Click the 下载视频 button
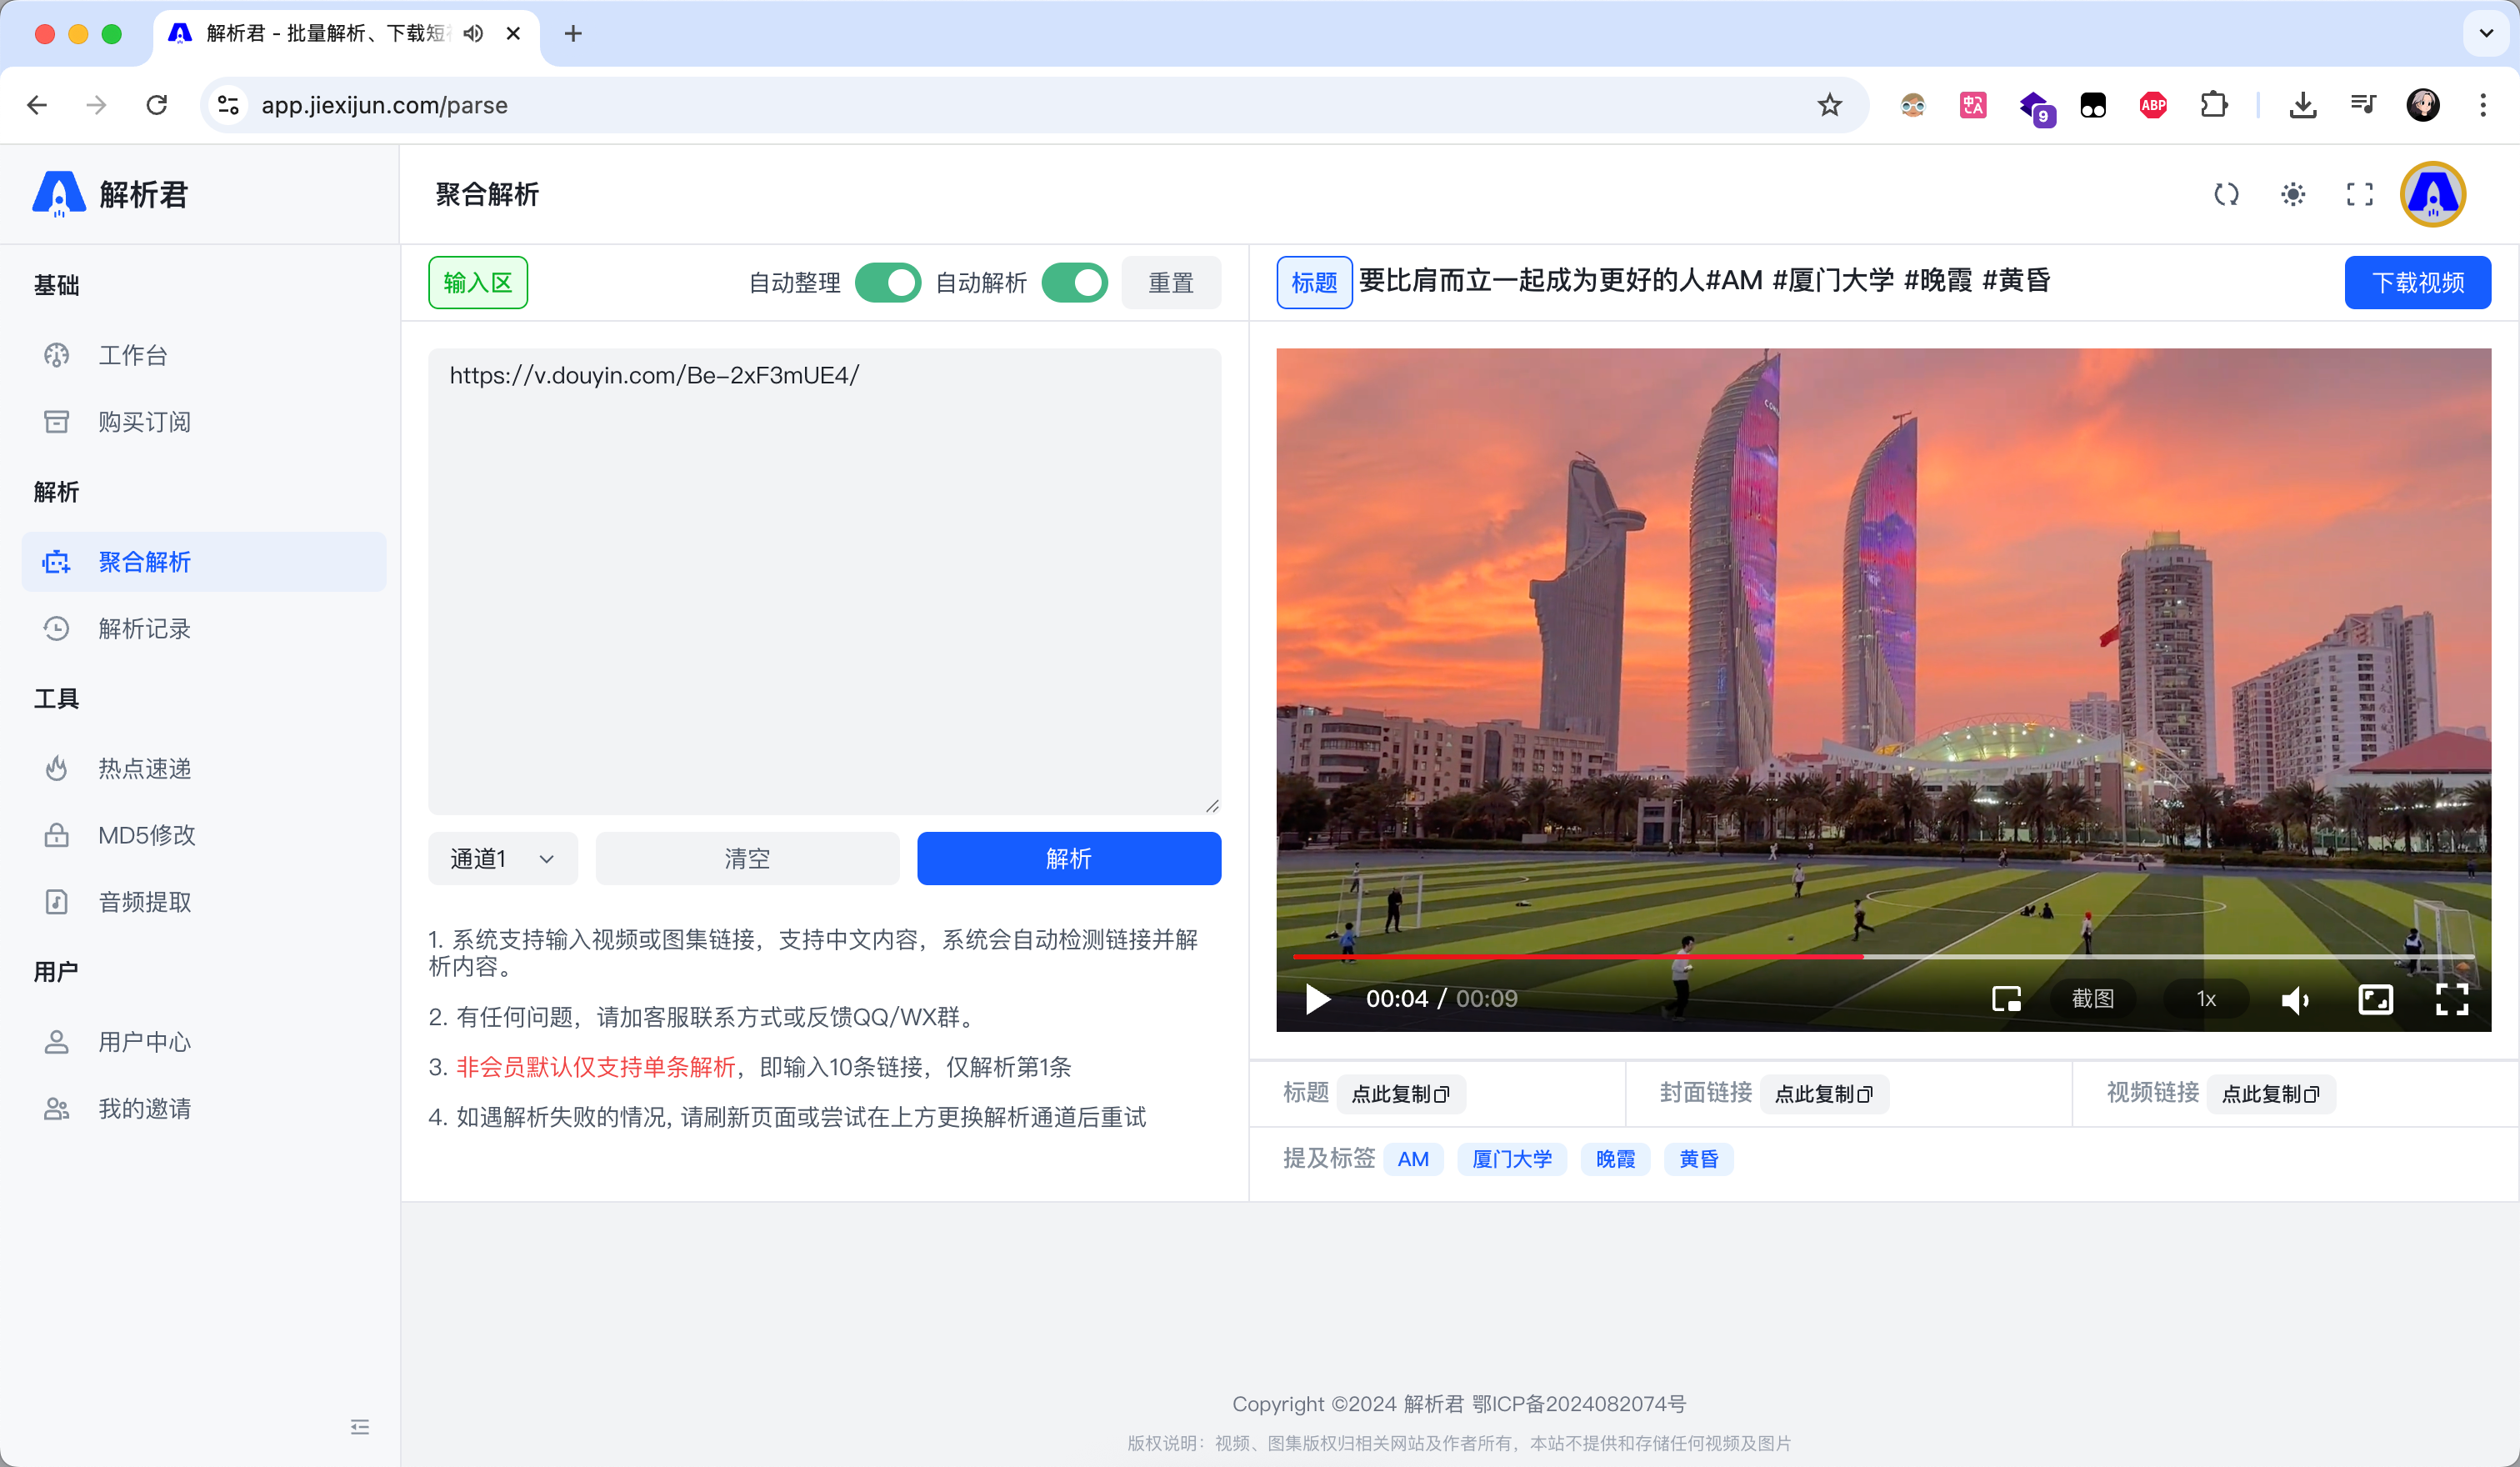The image size is (2520, 1467). 2417,283
